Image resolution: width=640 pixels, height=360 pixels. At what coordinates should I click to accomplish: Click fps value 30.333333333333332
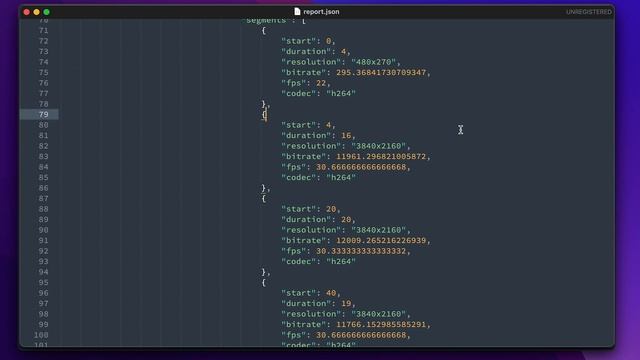[x=361, y=251]
